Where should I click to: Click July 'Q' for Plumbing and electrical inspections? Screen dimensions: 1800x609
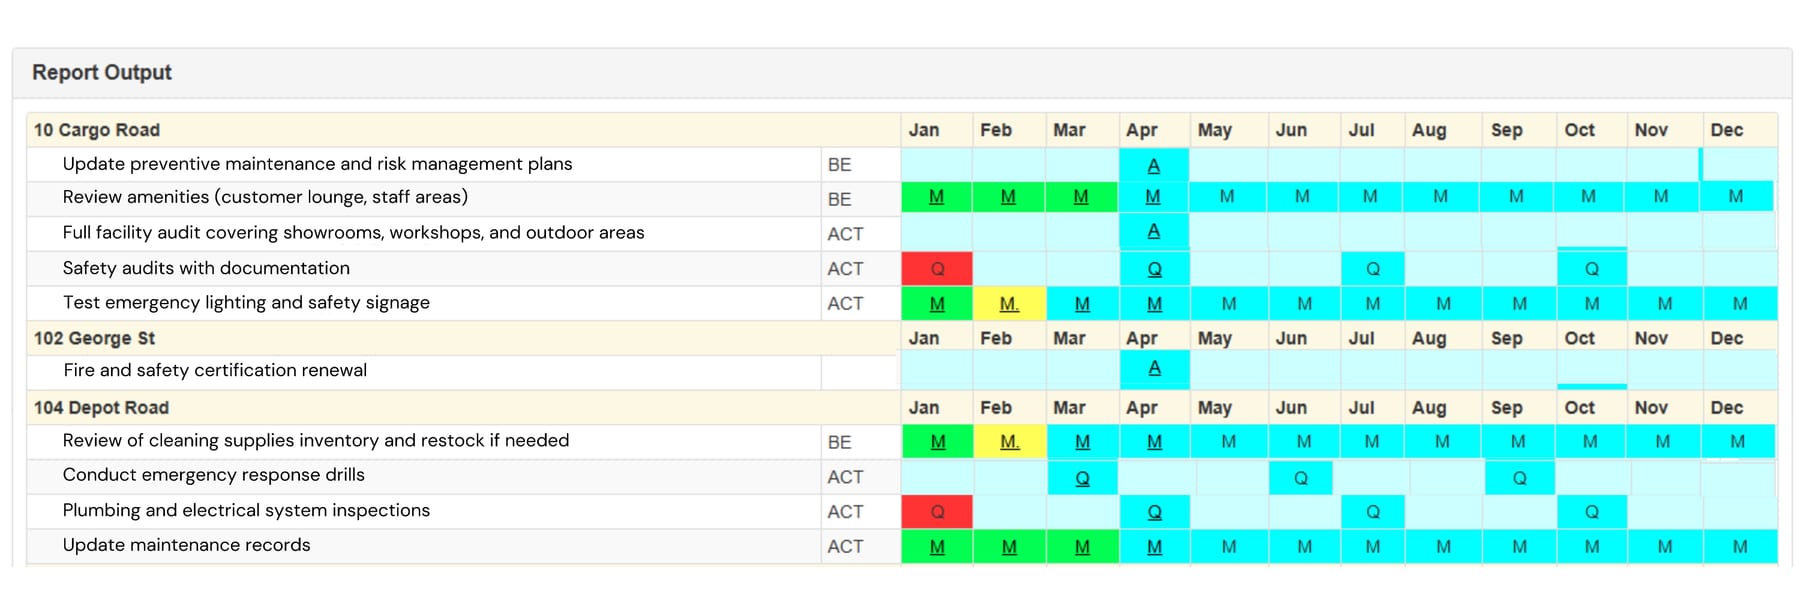1373,512
